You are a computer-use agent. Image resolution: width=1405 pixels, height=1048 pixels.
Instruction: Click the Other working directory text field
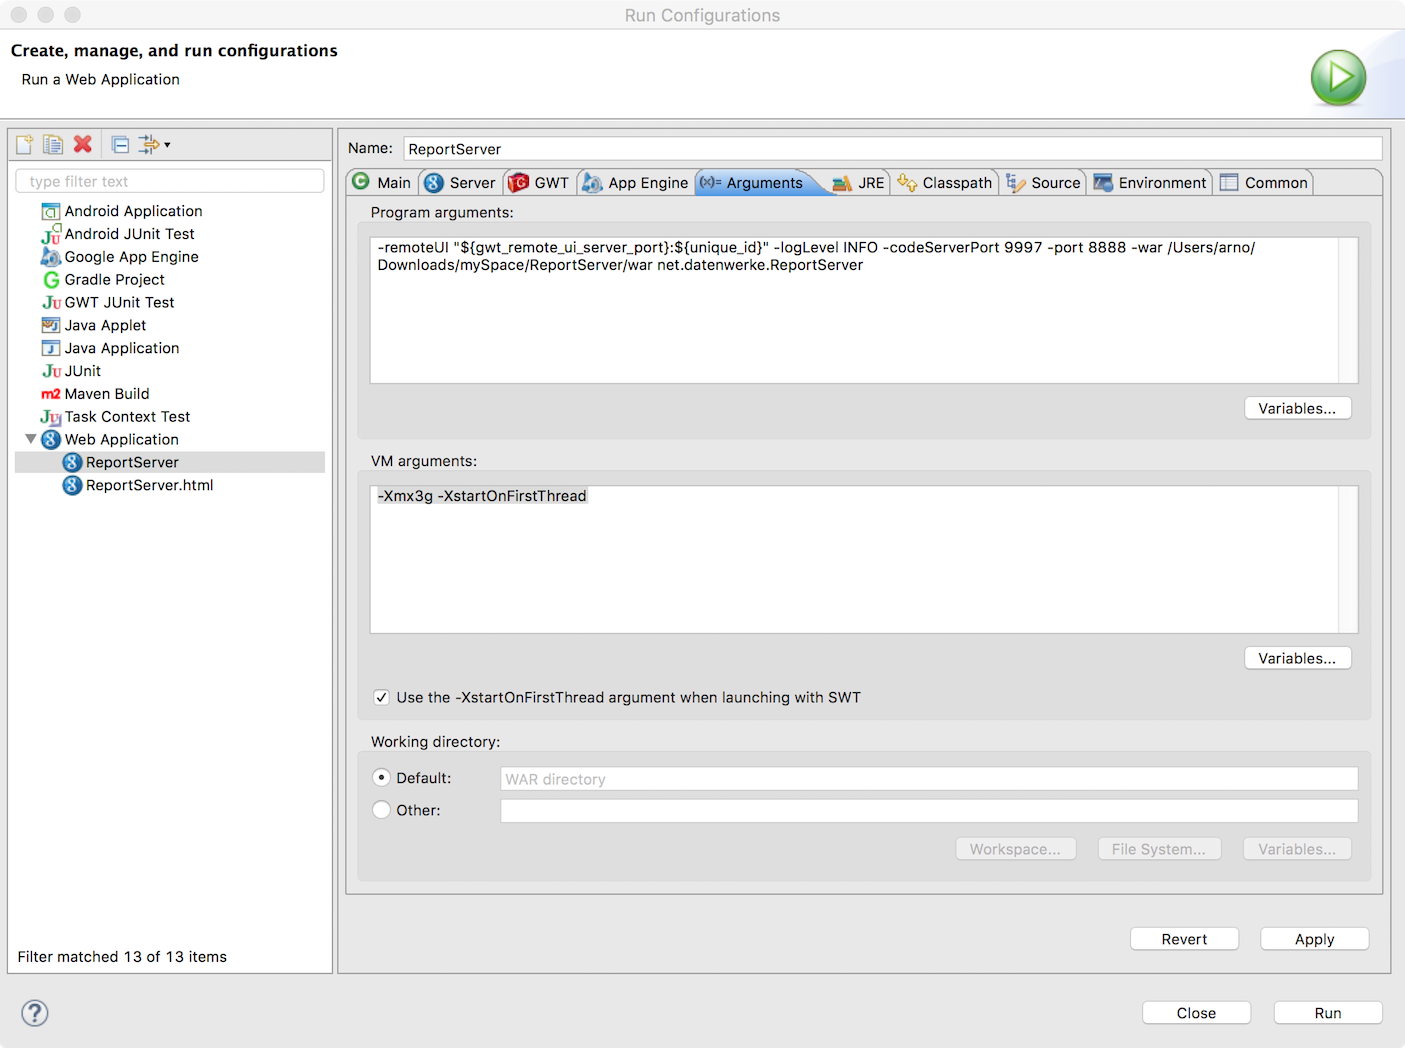coord(929,811)
